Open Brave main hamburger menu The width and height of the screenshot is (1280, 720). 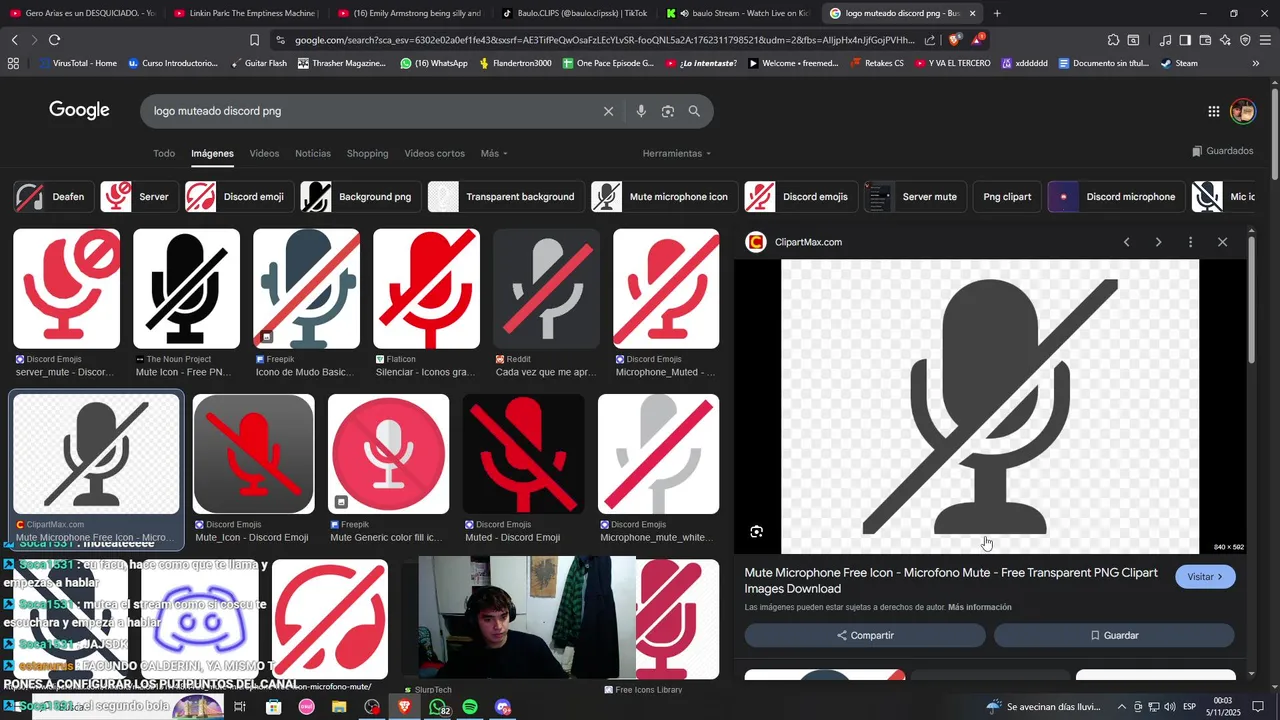click(1265, 40)
